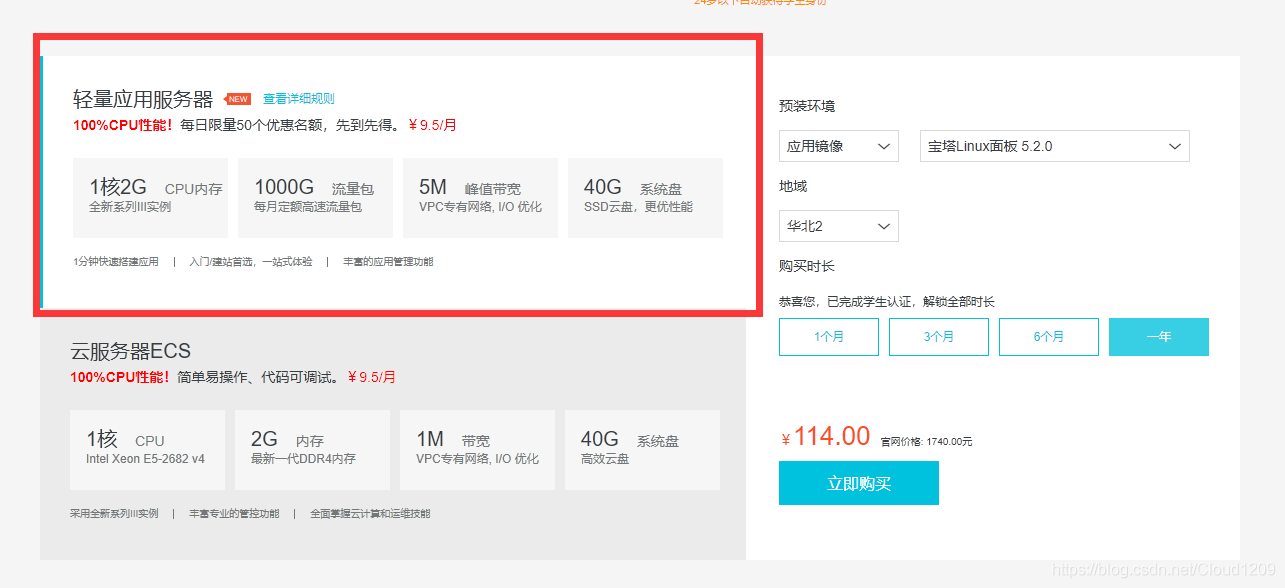Click the 2G 内存 DDR4 tile
The height and width of the screenshot is (588, 1285).
coord(312,449)
